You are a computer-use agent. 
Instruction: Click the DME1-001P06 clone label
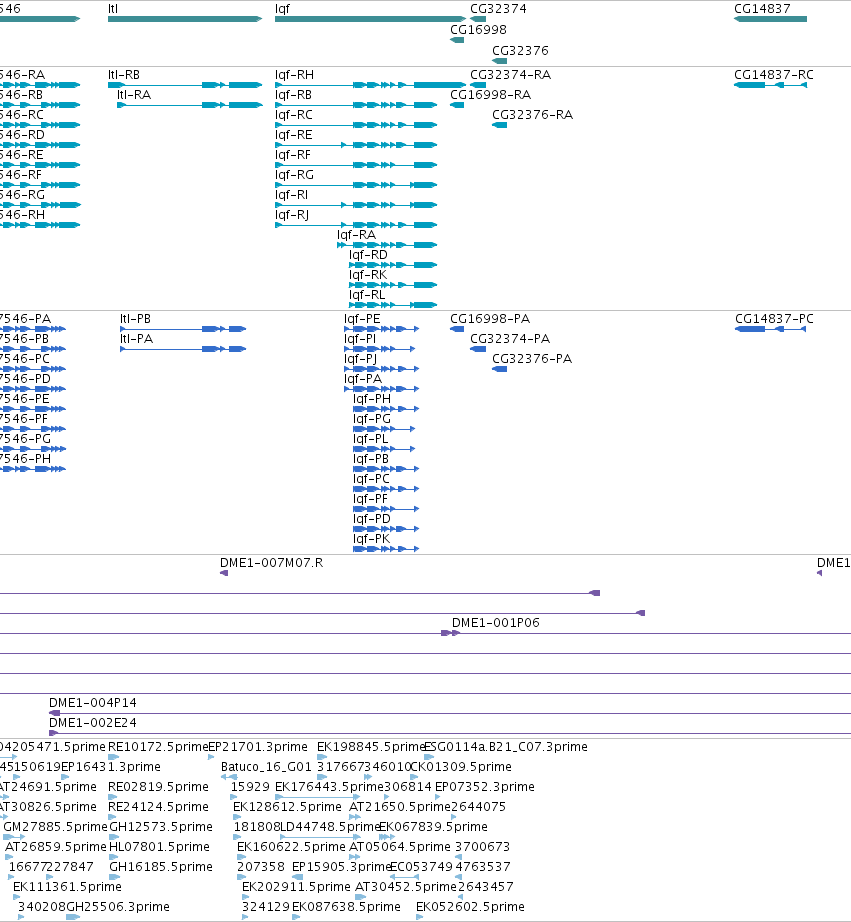(x=495, y=623)
